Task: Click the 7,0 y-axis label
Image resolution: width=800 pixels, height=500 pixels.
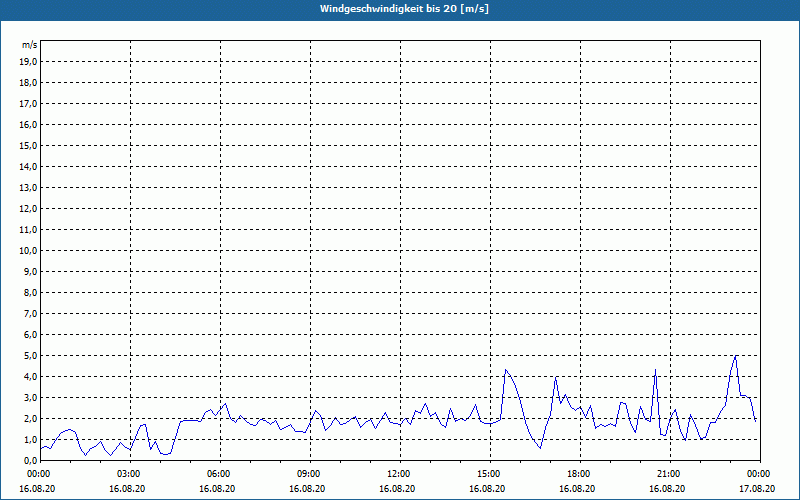Action: click(x=30, y=314)
